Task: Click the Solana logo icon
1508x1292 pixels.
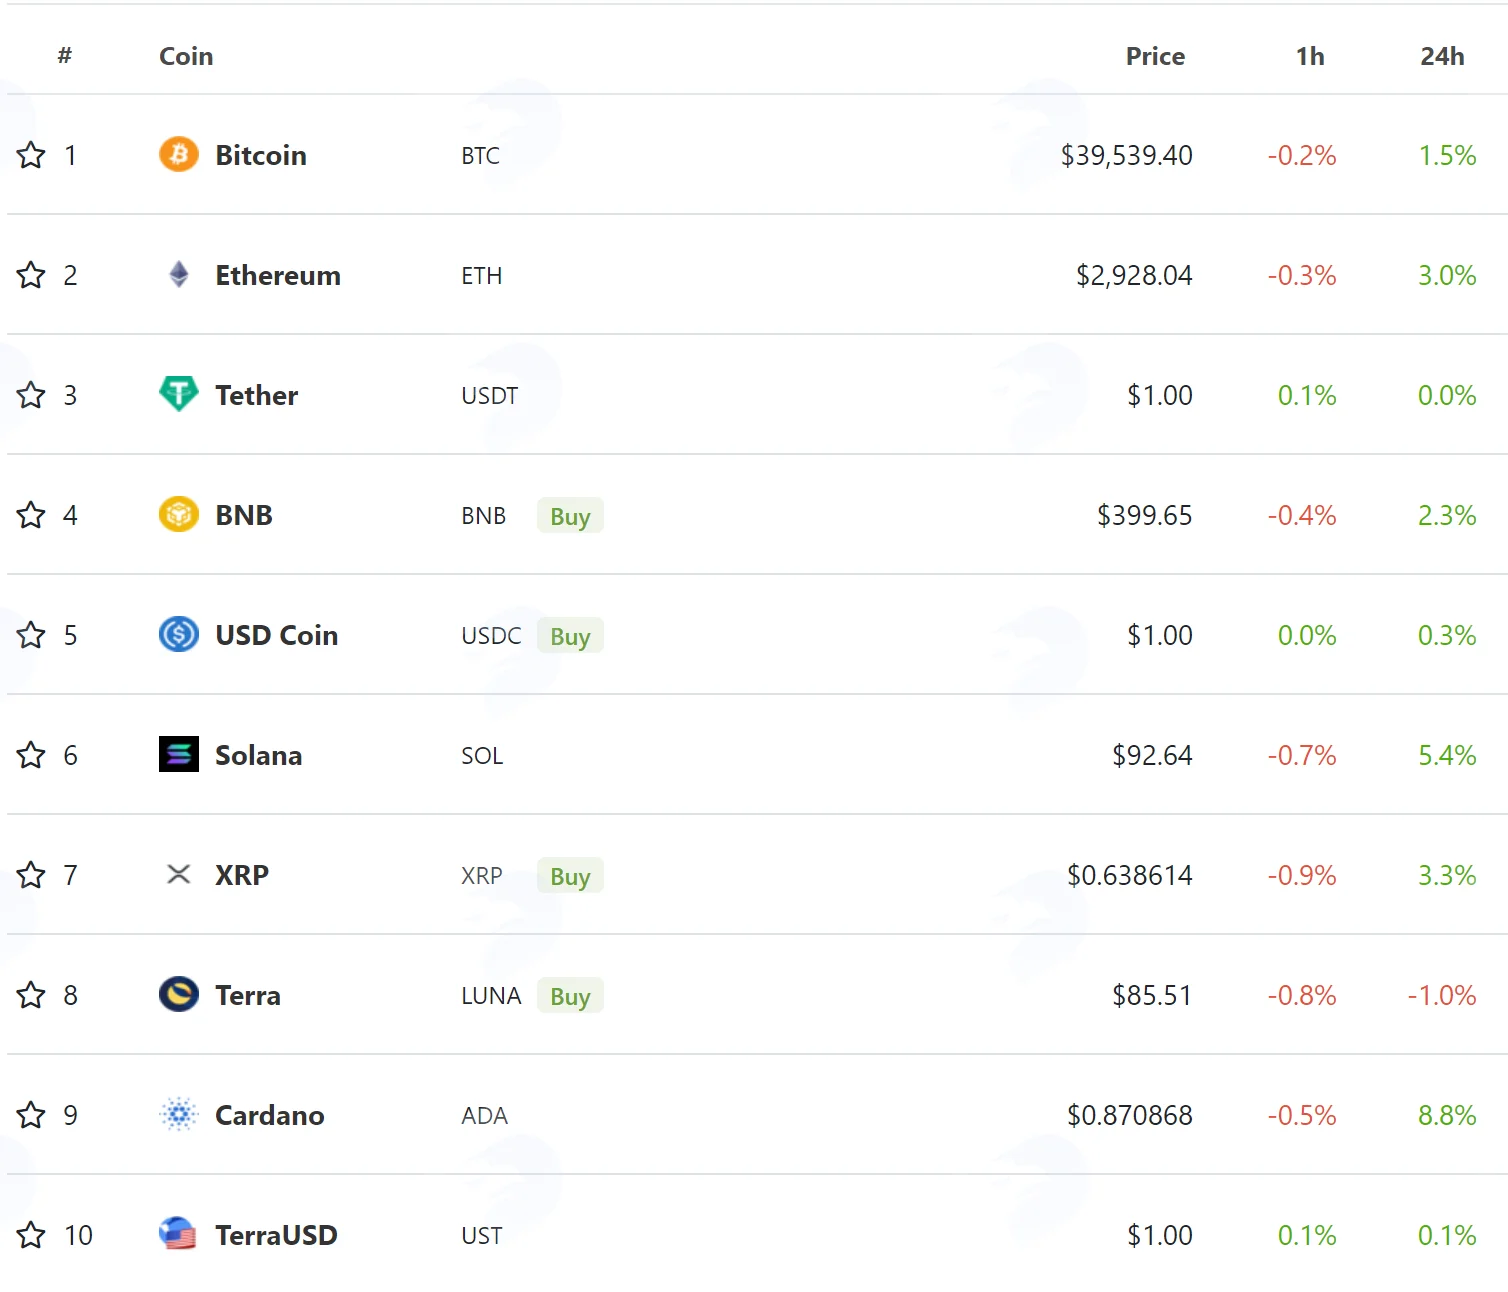Action: point(179,754)
